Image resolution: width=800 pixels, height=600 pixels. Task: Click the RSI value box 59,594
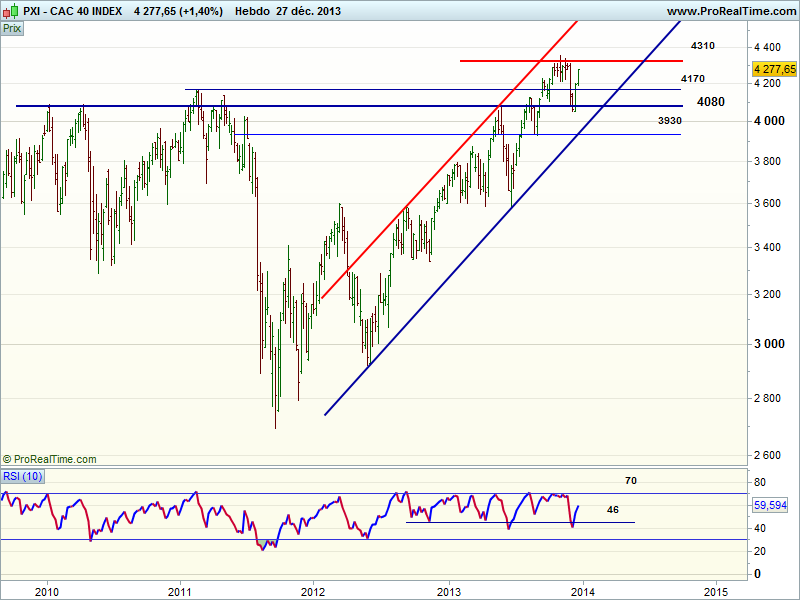point(770,506)
